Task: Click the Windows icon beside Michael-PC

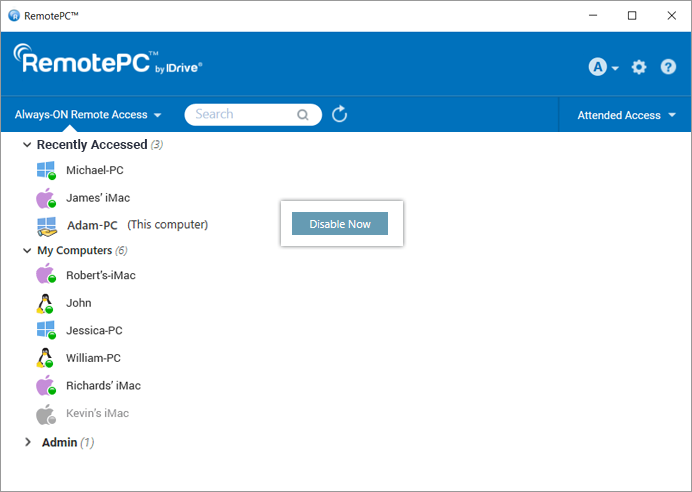Action: (46, 170)
